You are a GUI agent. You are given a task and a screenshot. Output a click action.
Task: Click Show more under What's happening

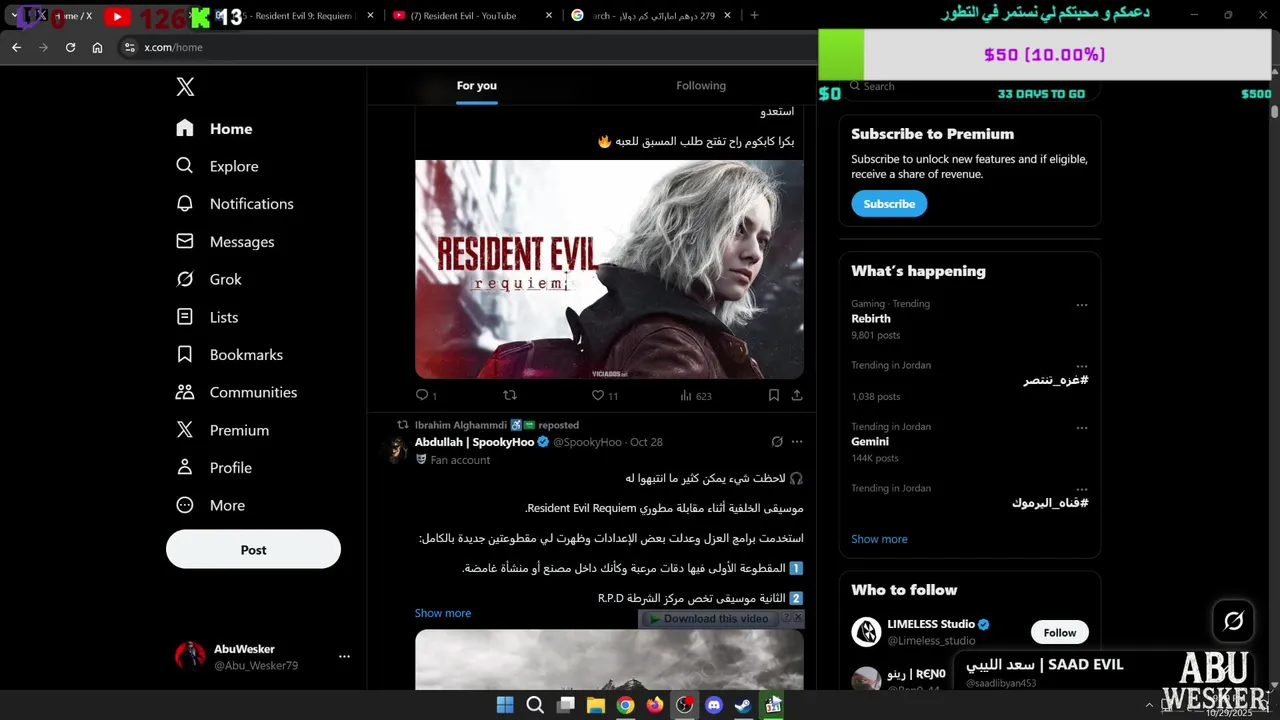879,539
